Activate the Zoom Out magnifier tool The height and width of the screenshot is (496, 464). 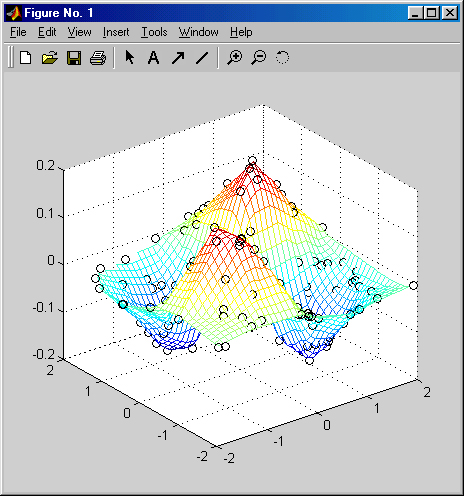(259, 58)
